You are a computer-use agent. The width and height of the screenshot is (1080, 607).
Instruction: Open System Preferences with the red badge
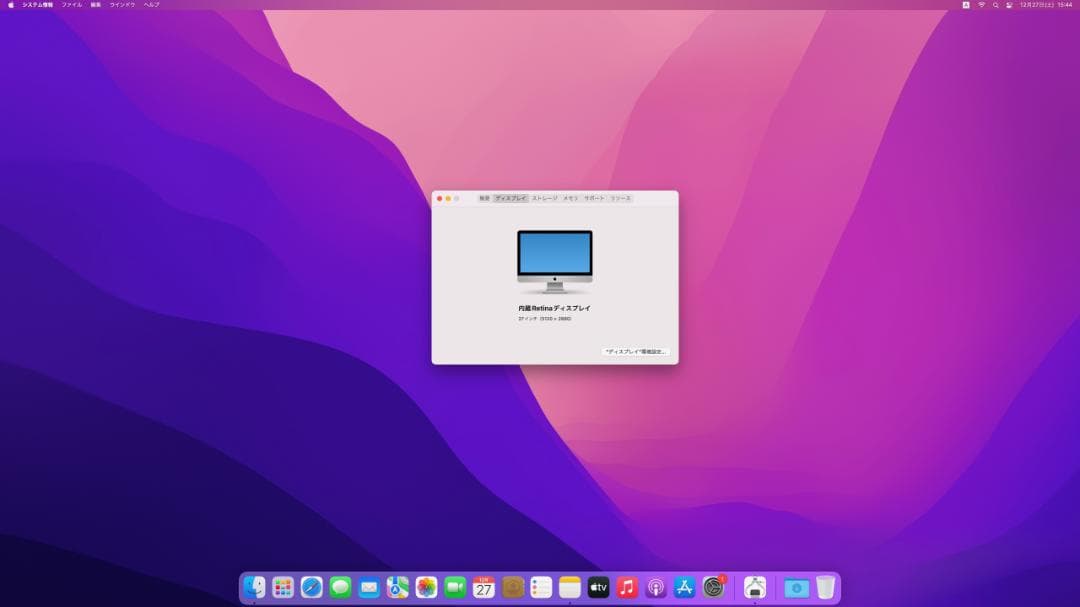[714, 588]
